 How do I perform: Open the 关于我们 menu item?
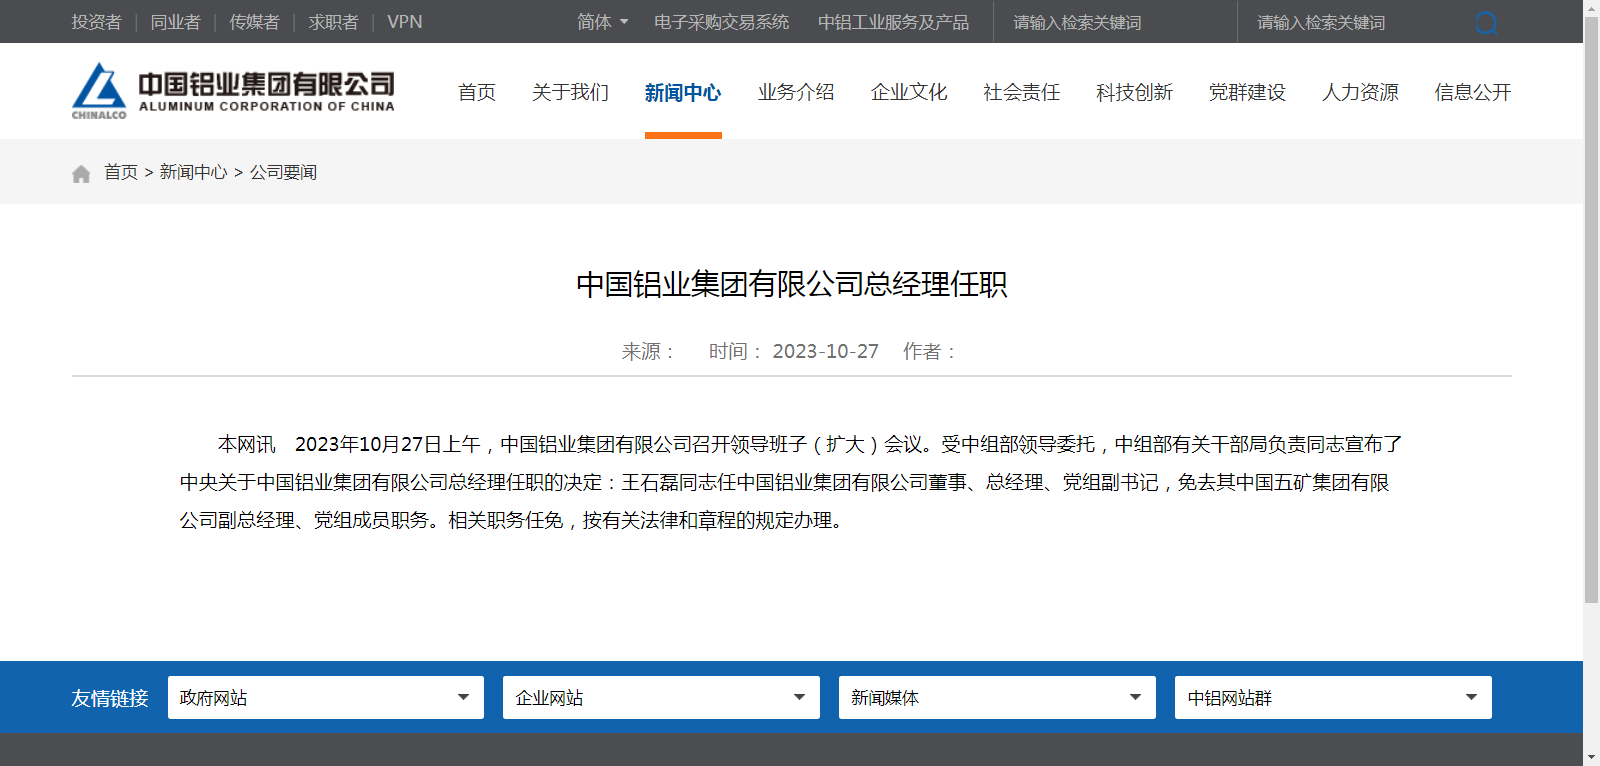570,92
